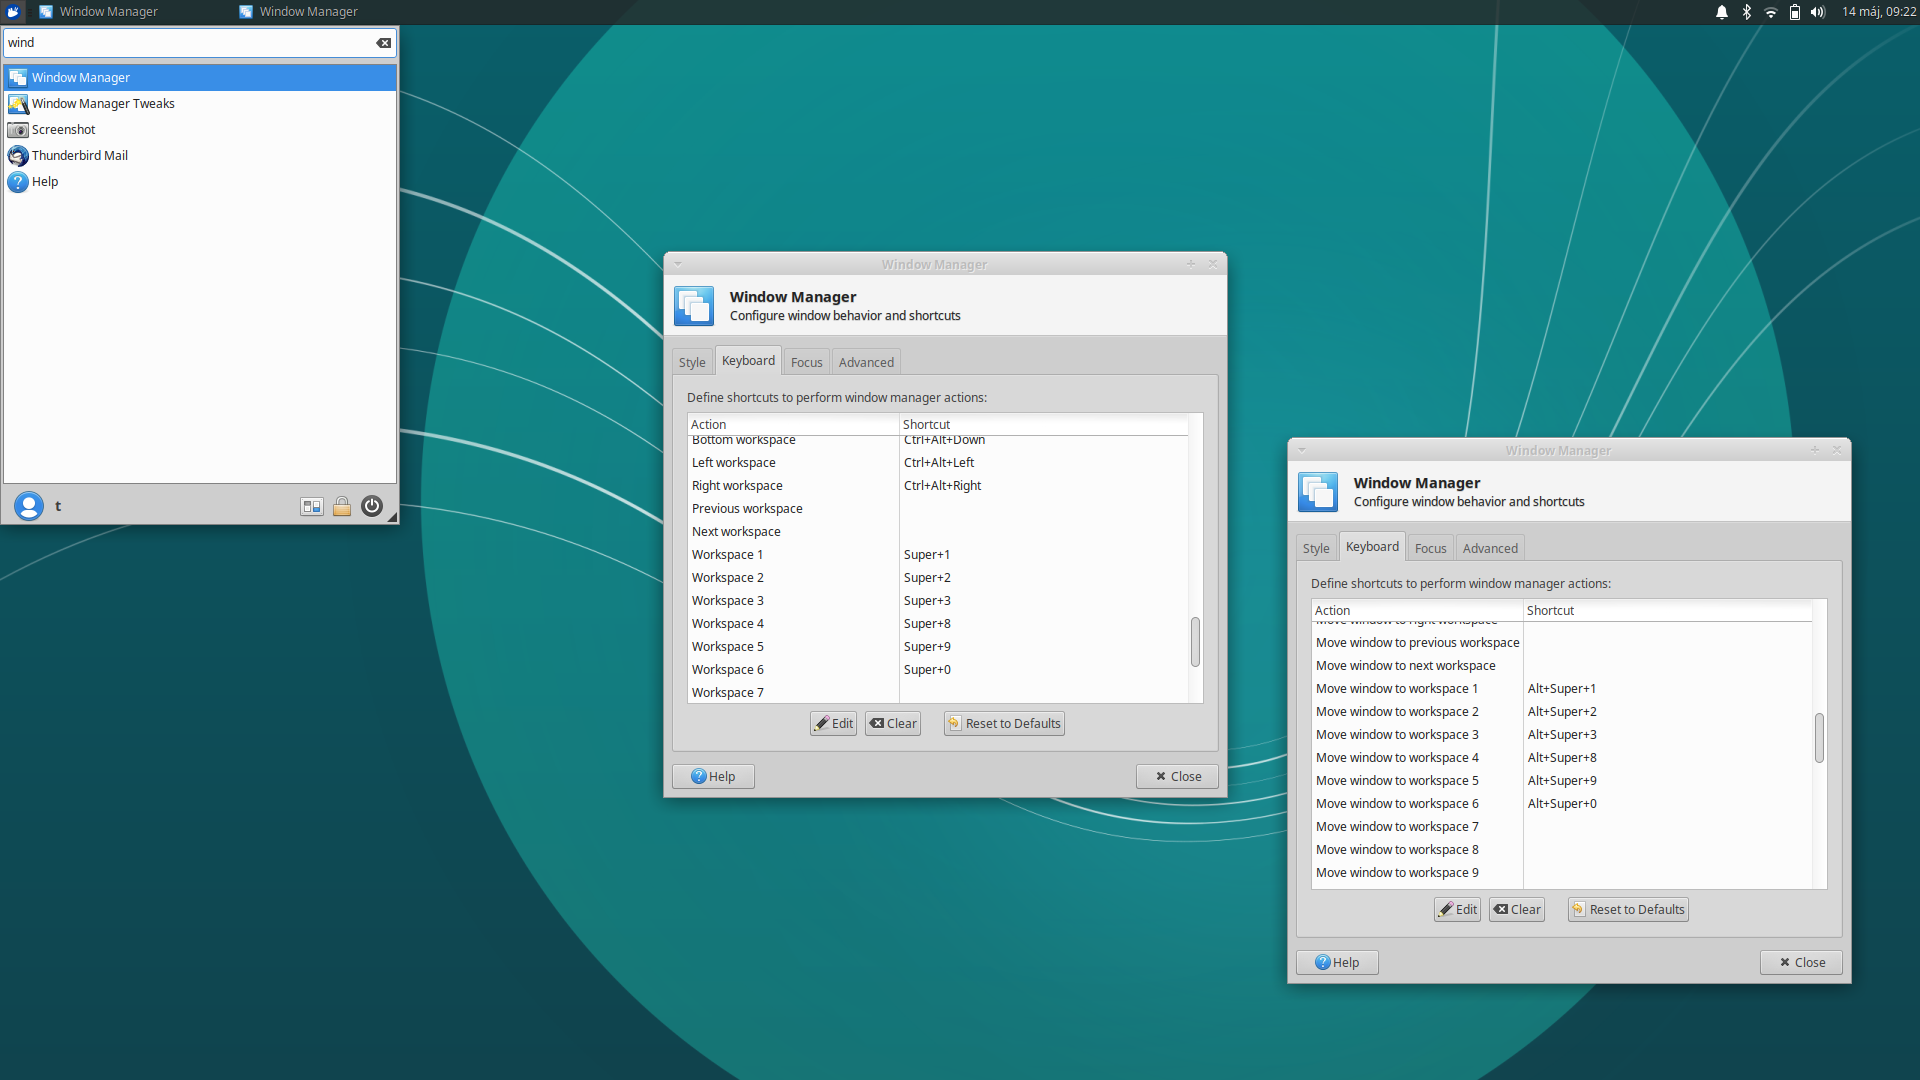This screenshot has height=1080, width=1920.
Task: Click the Whisker menu icon in panel
Action: pyautogui.click(x=13, y=12)
